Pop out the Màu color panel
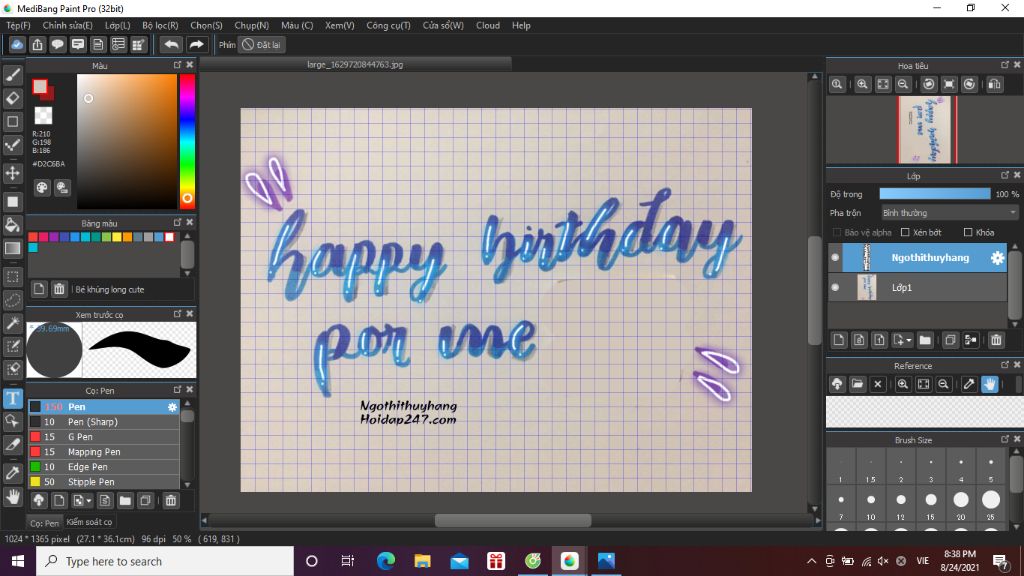Viewport: 1024px width, 576px height. (x=177, y=65)
